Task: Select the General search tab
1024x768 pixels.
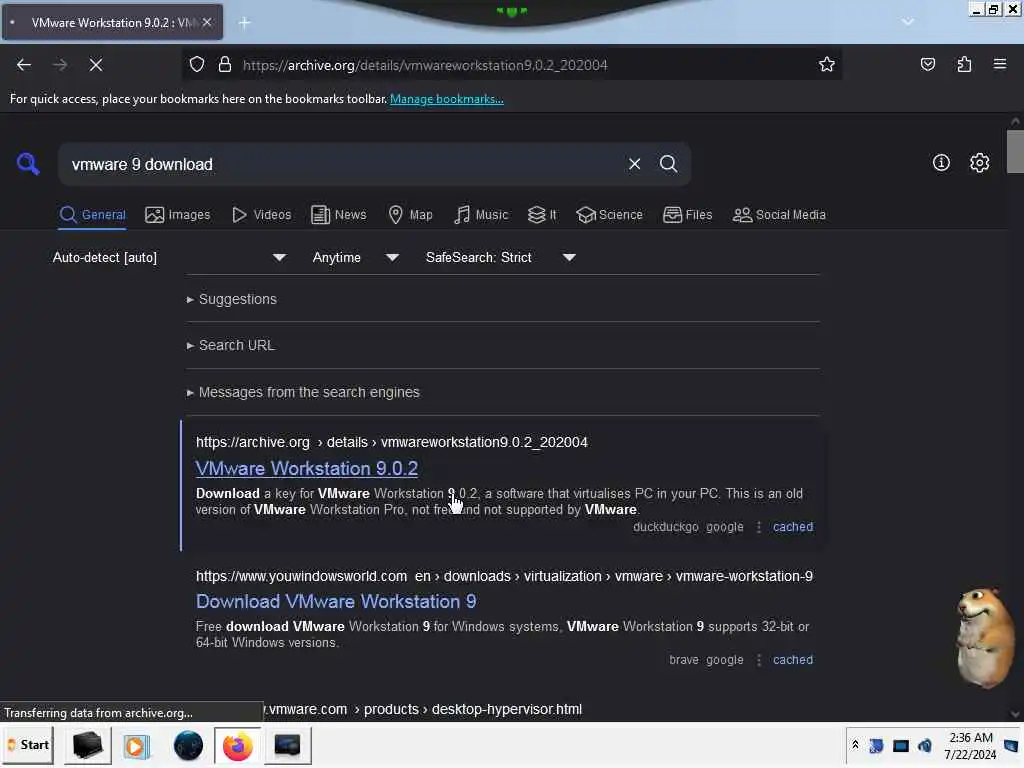Action: click(92, 215)
